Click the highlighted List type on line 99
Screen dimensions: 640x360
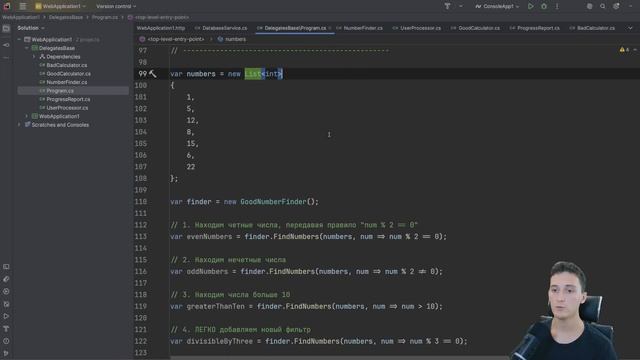253,74
